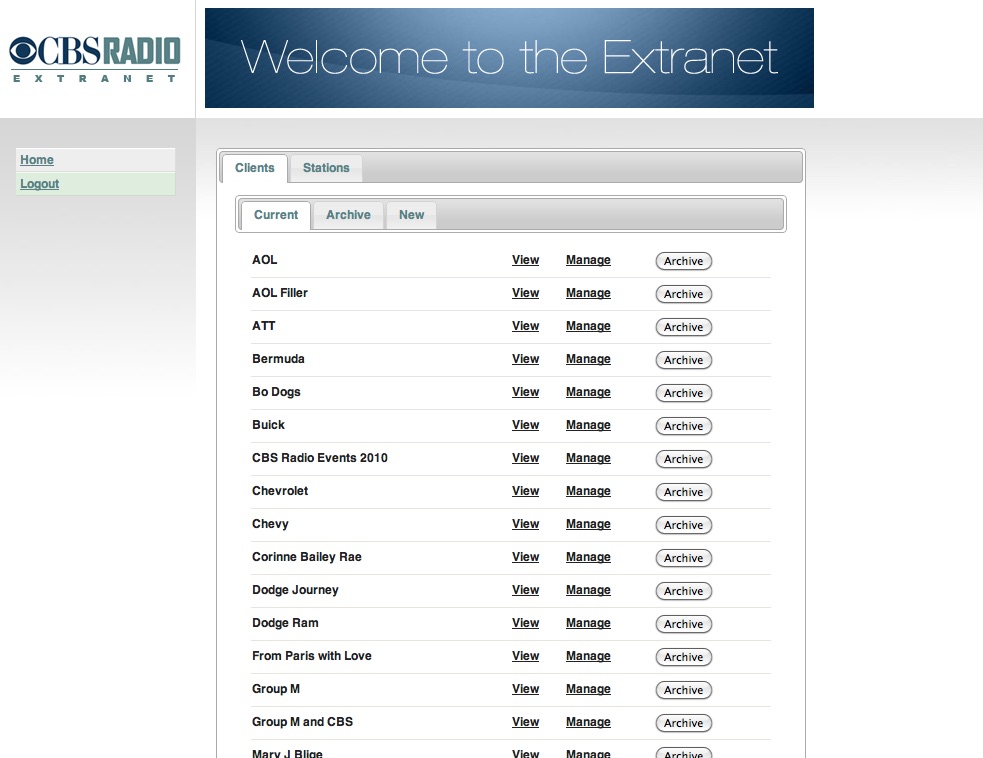Switch to the New clients tab
This screenshot has width=983, height=758.
411,214
